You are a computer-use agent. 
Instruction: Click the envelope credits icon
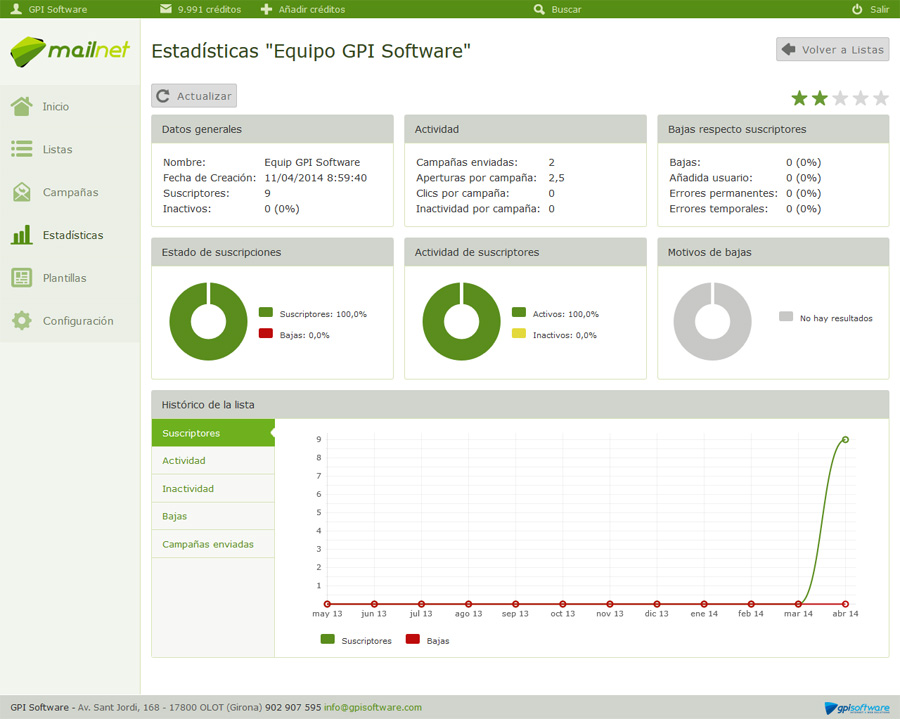coord(166,9)
